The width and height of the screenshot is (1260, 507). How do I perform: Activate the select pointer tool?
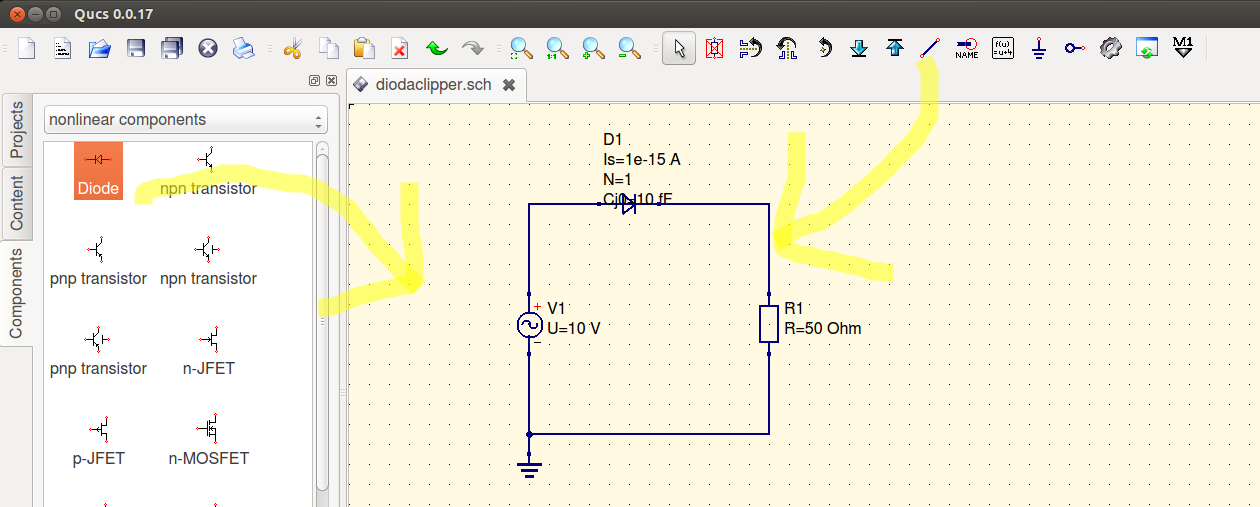pyautogui.click(x=679, y=48)
